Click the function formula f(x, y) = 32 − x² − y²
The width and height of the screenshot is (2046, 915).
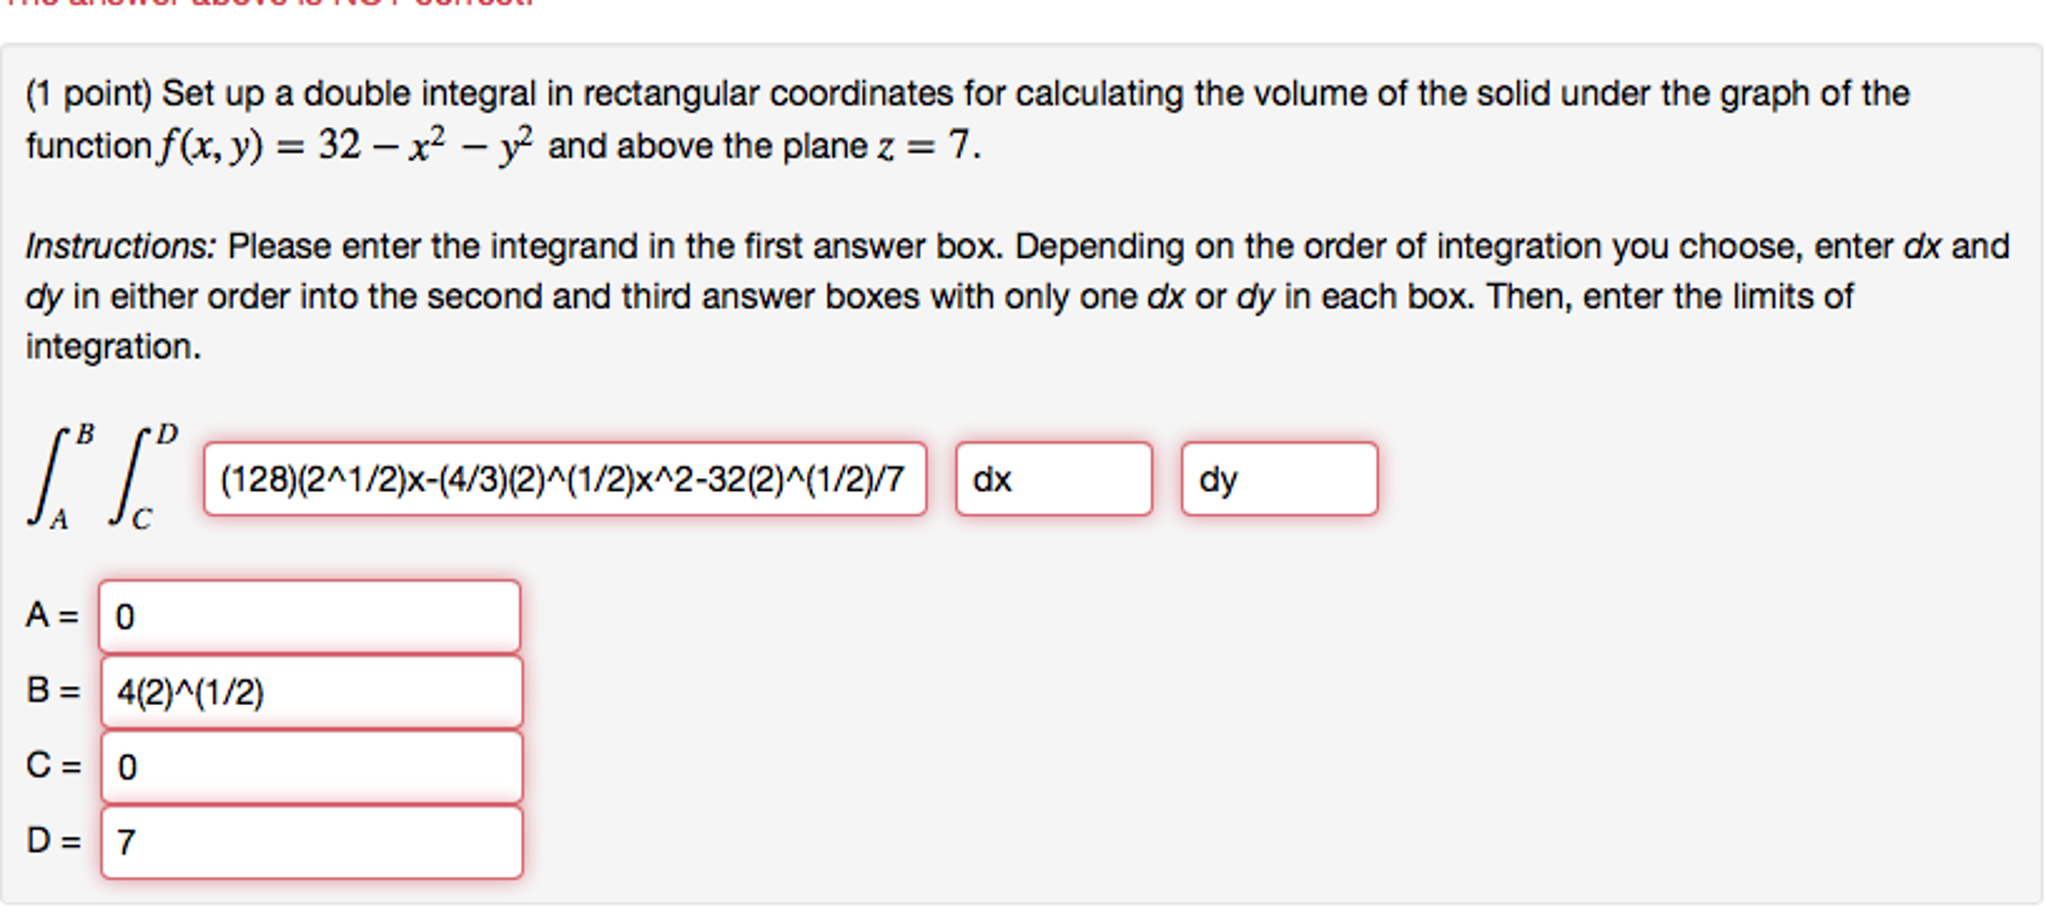point(346,146)
